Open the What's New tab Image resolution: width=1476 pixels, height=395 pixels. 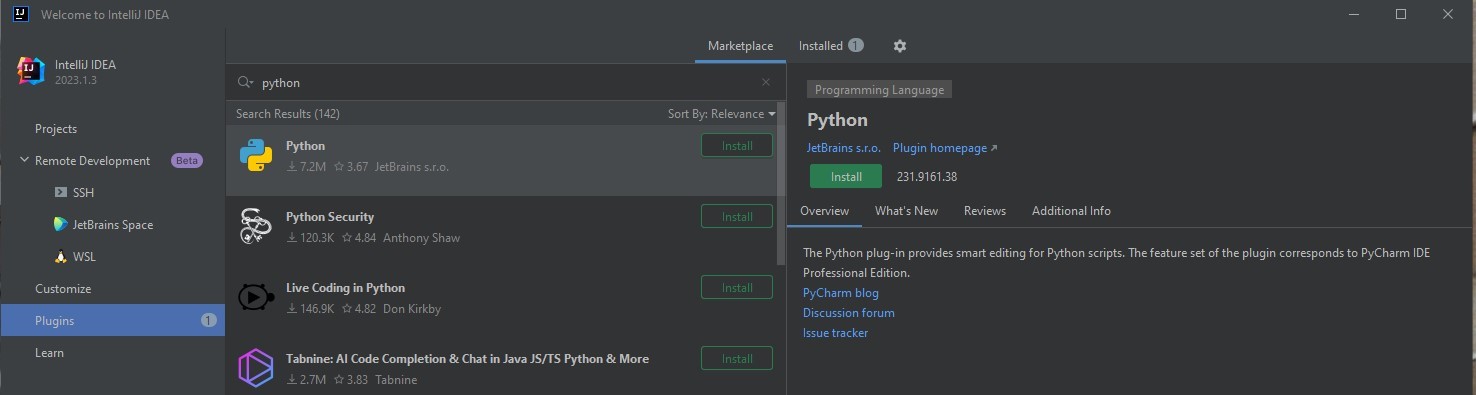click(906, 211)
